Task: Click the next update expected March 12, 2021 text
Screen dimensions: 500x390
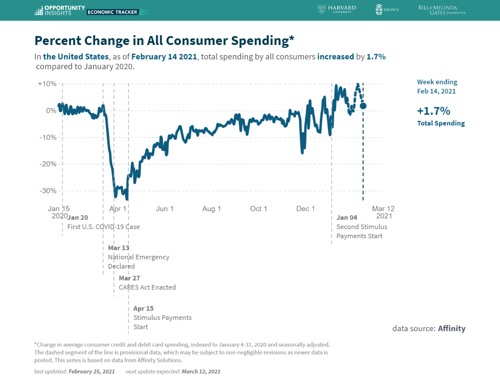Action: coord(173,371)
